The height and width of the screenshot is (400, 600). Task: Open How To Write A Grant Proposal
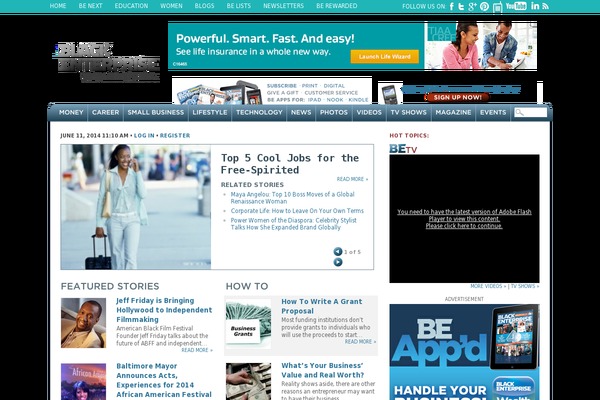click(322, 306)
